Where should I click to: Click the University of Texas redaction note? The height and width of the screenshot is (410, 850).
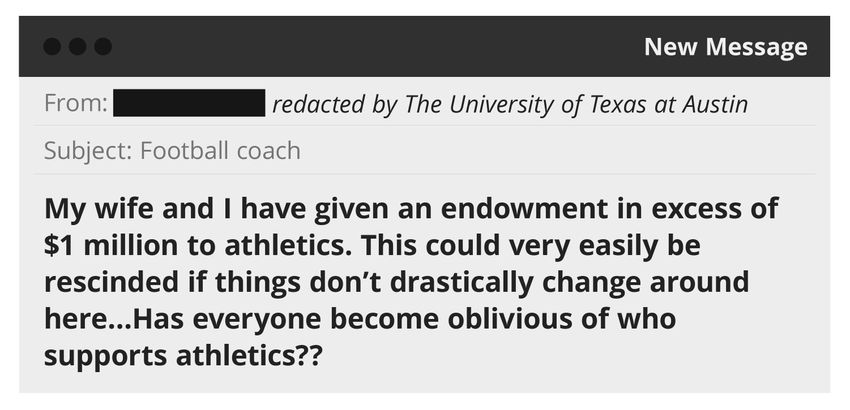click(x=510, y=104)
